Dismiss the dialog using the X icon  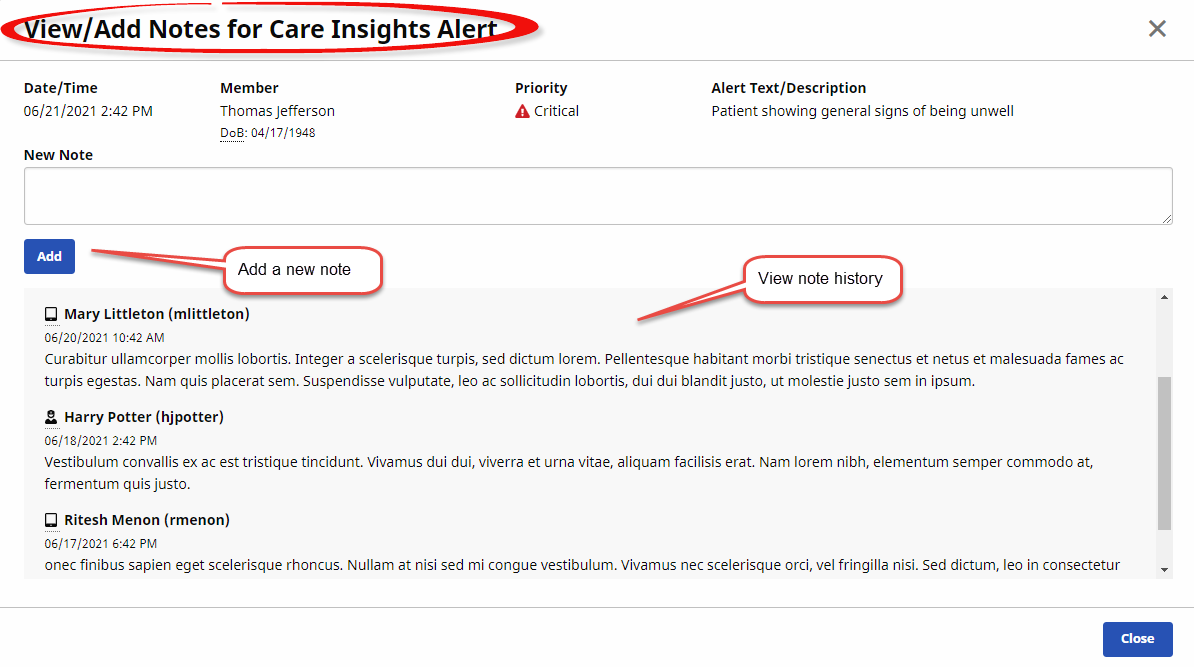1157,29
